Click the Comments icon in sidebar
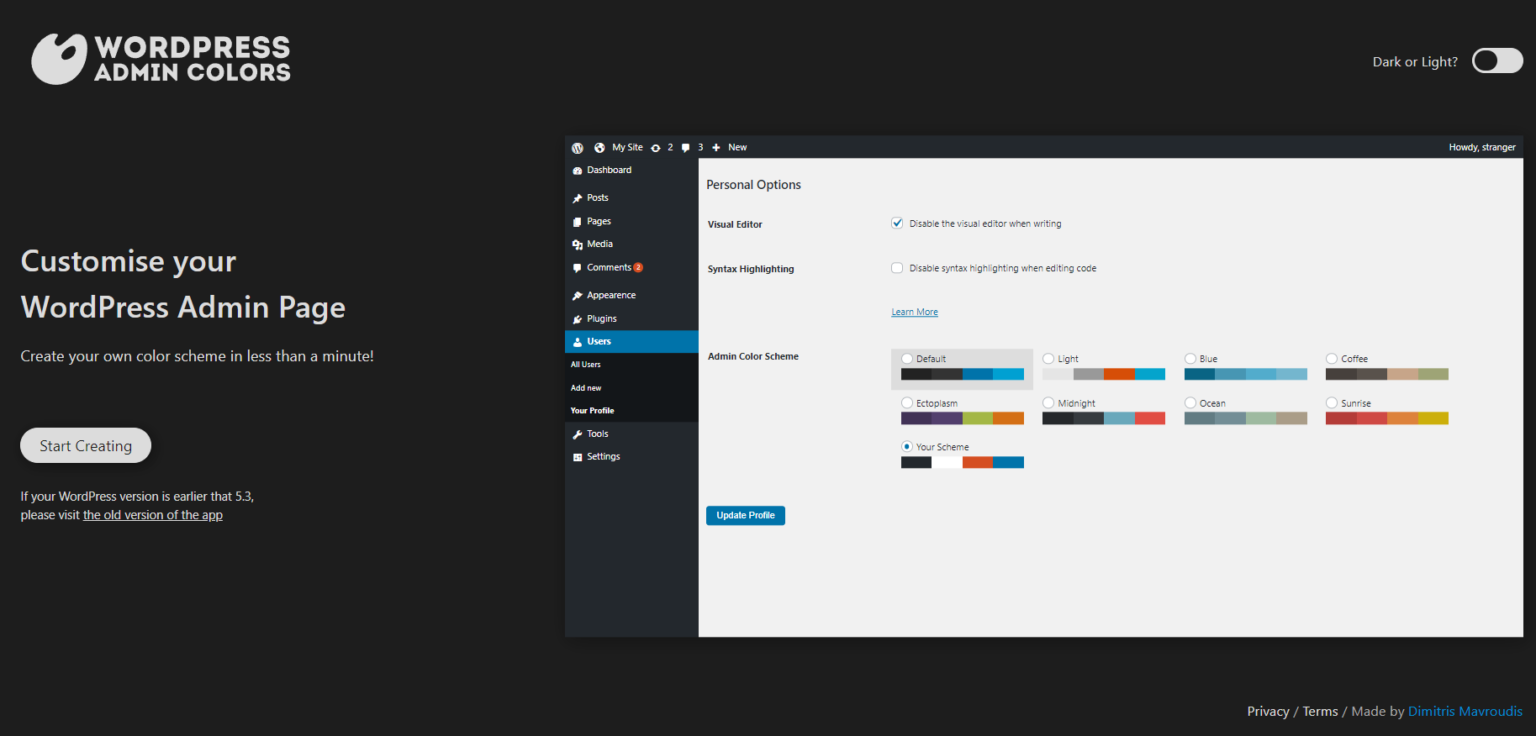 [x=577, y=268]
